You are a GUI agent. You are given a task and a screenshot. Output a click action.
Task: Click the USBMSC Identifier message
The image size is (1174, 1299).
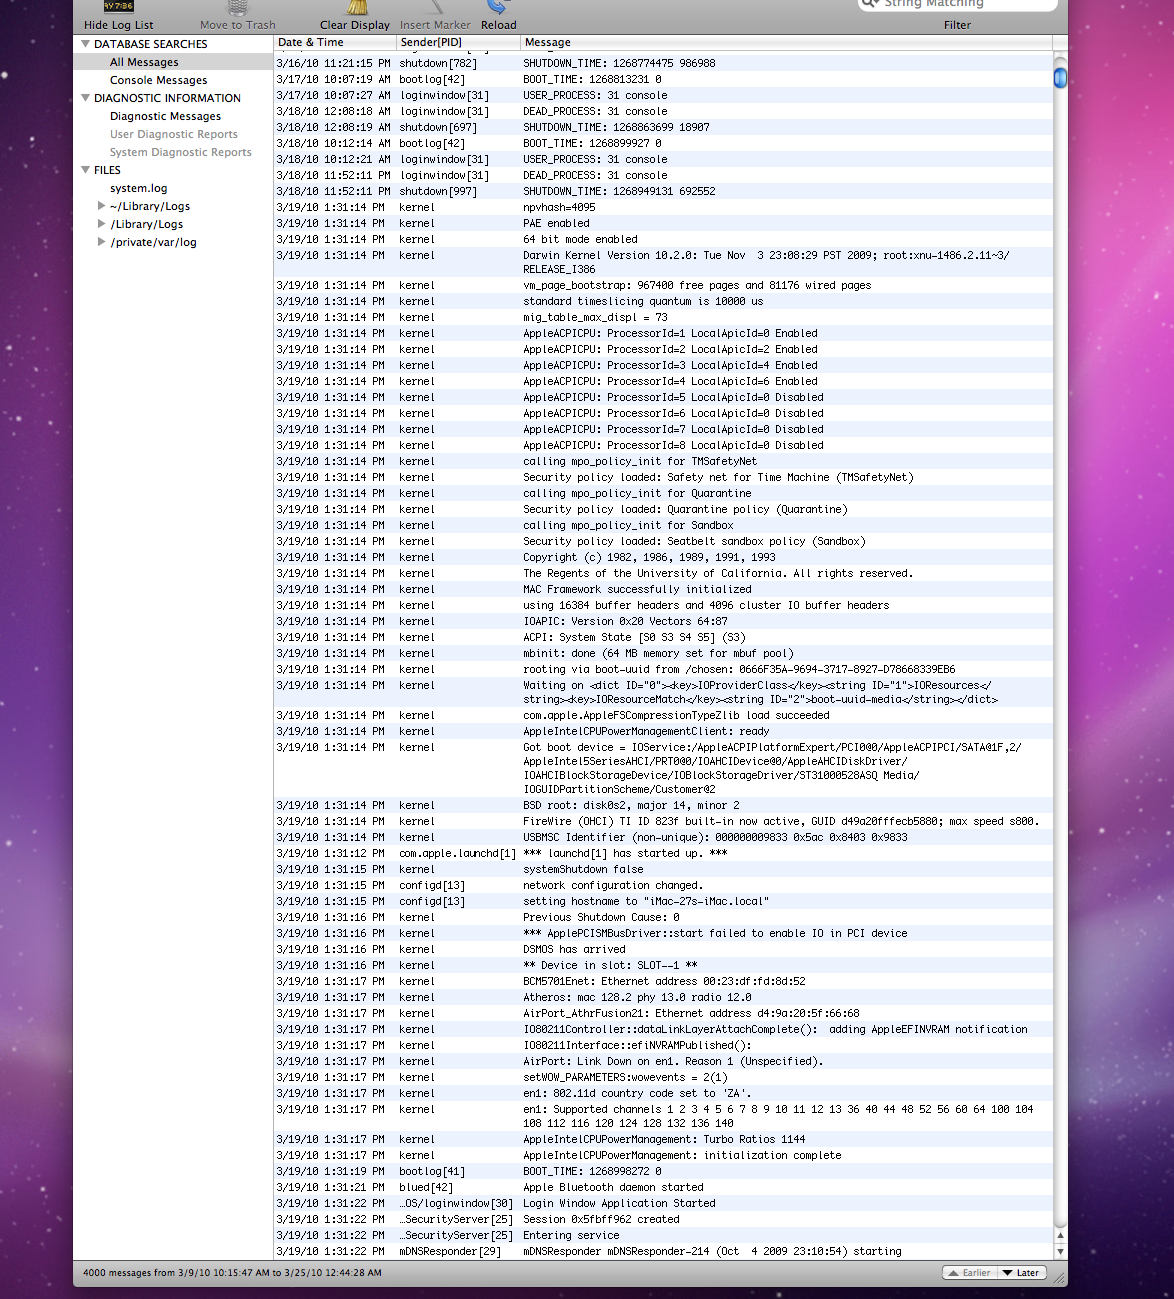coord(715,837)
